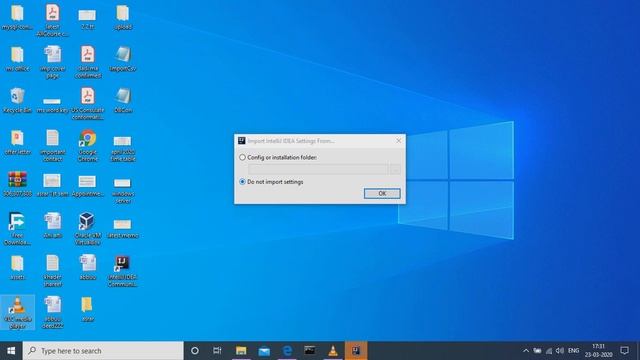640x360 pixels.
Task: Click the config folder path field
Action: 318,169
